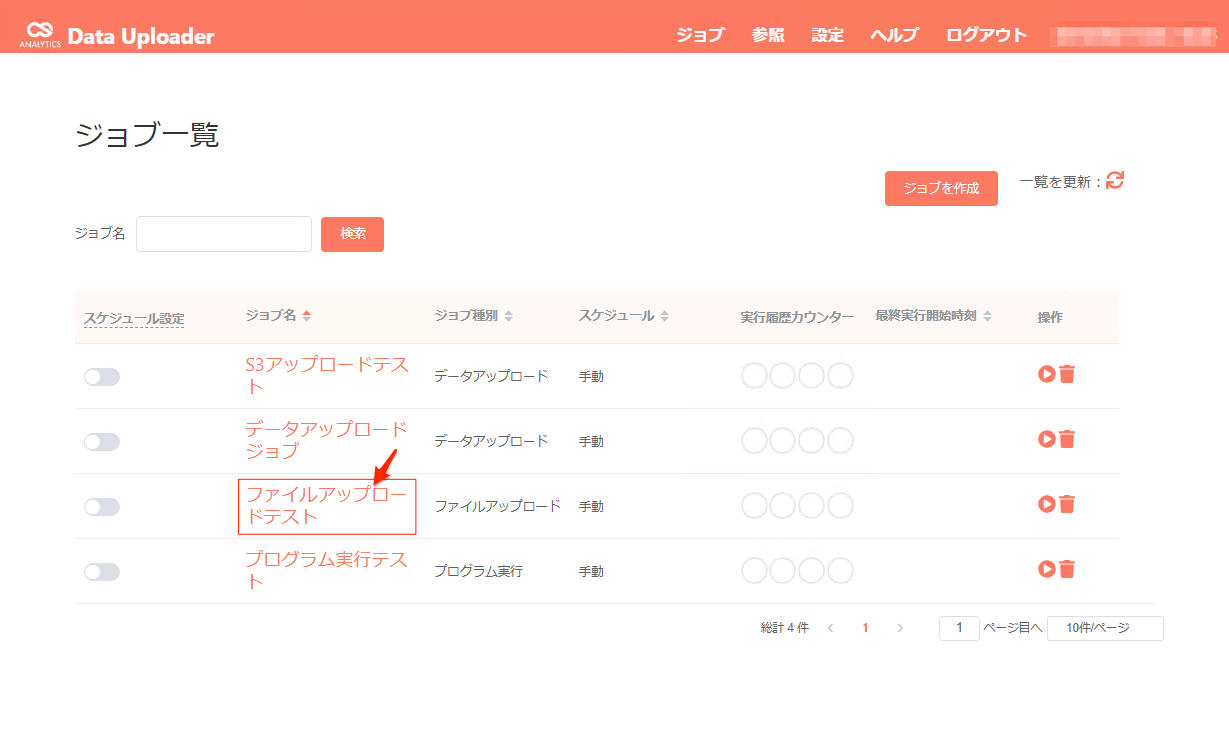The image size is (1229, 743).
Task: Run the S3アップロードテスト job
Action: click(x=1047, y=374)
